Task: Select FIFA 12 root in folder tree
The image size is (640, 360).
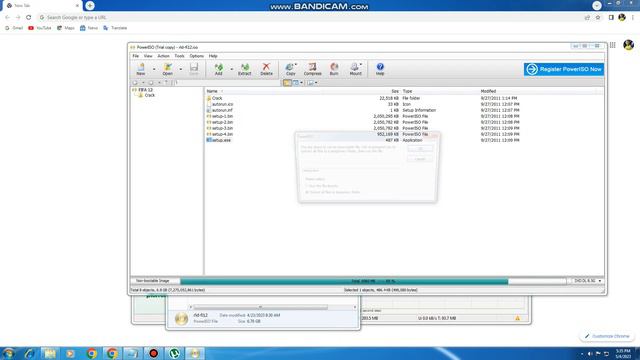Action: click(145, 90)
